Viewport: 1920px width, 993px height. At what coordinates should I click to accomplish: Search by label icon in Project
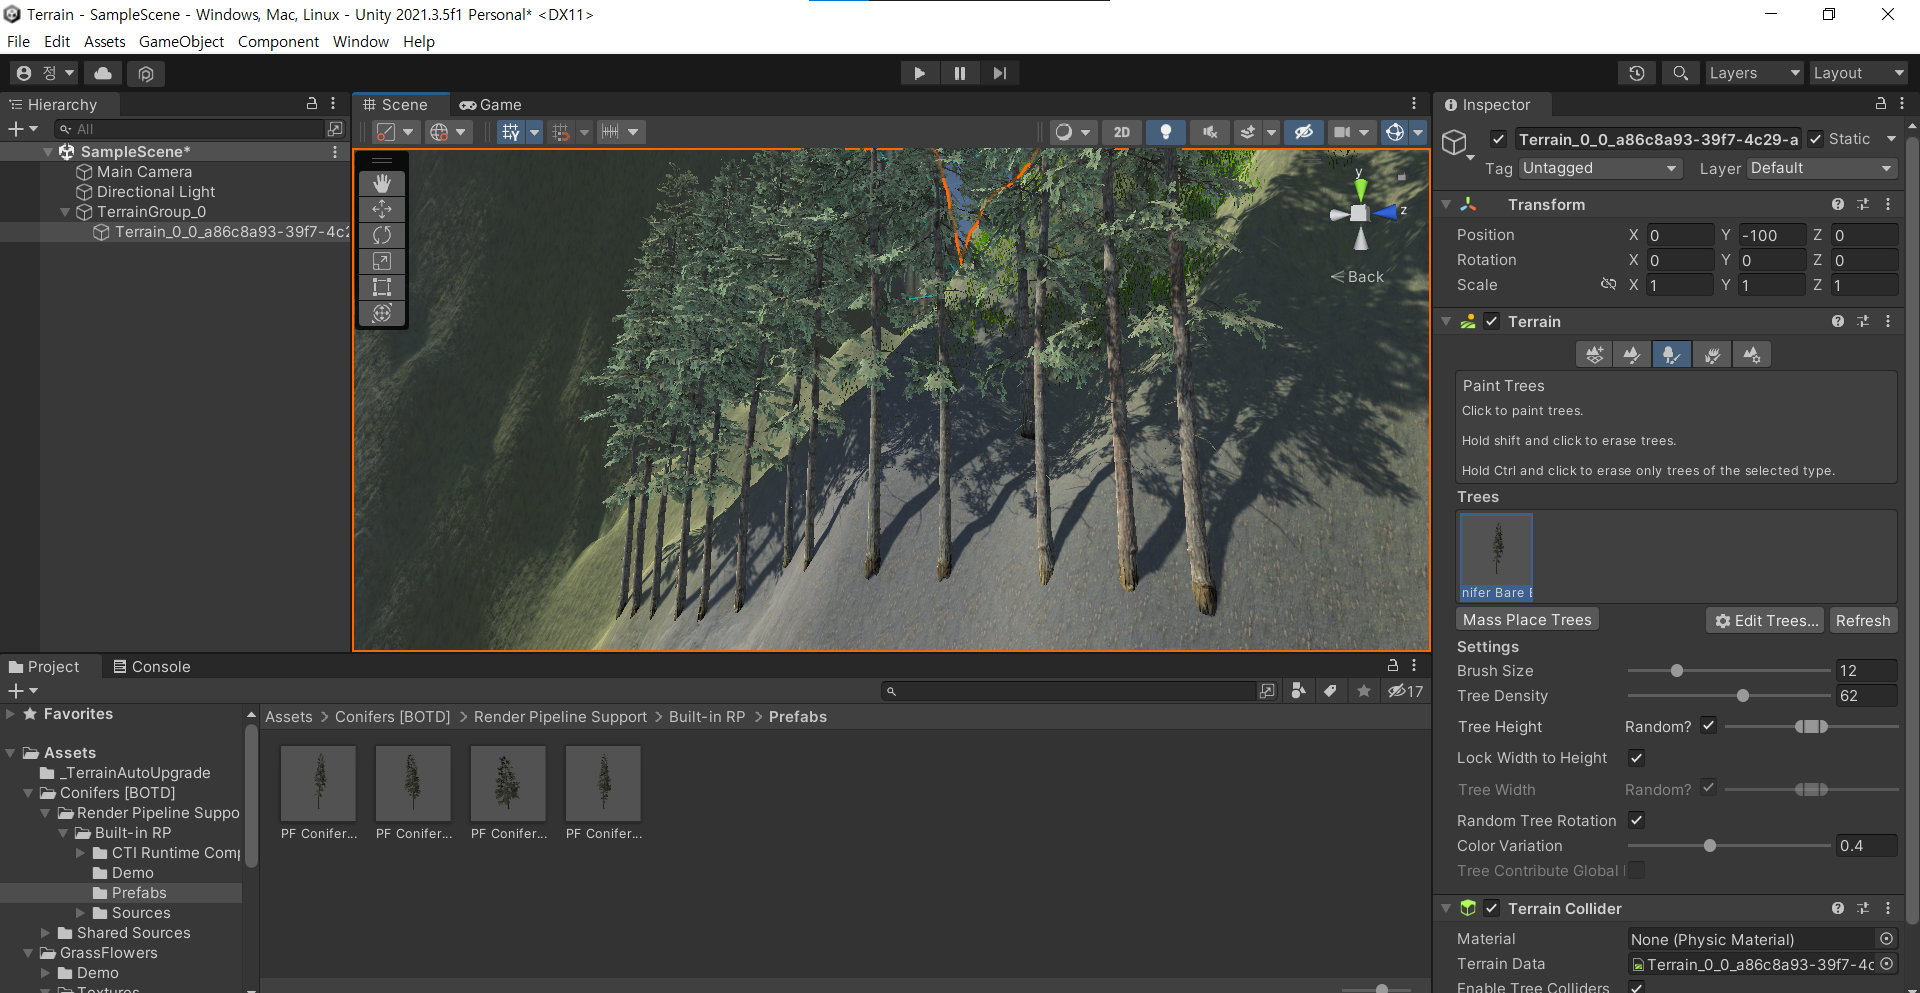[x=1330, y=691]
